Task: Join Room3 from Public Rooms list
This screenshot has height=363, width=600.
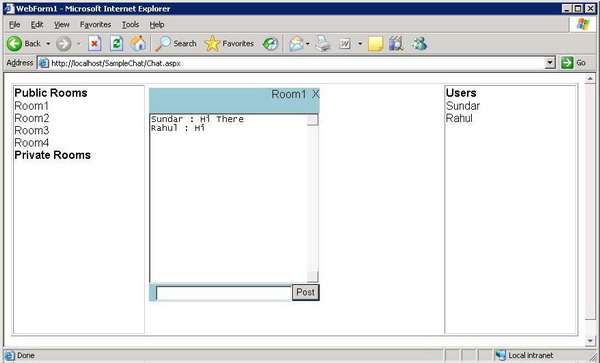Action: [x=32, y=130]
